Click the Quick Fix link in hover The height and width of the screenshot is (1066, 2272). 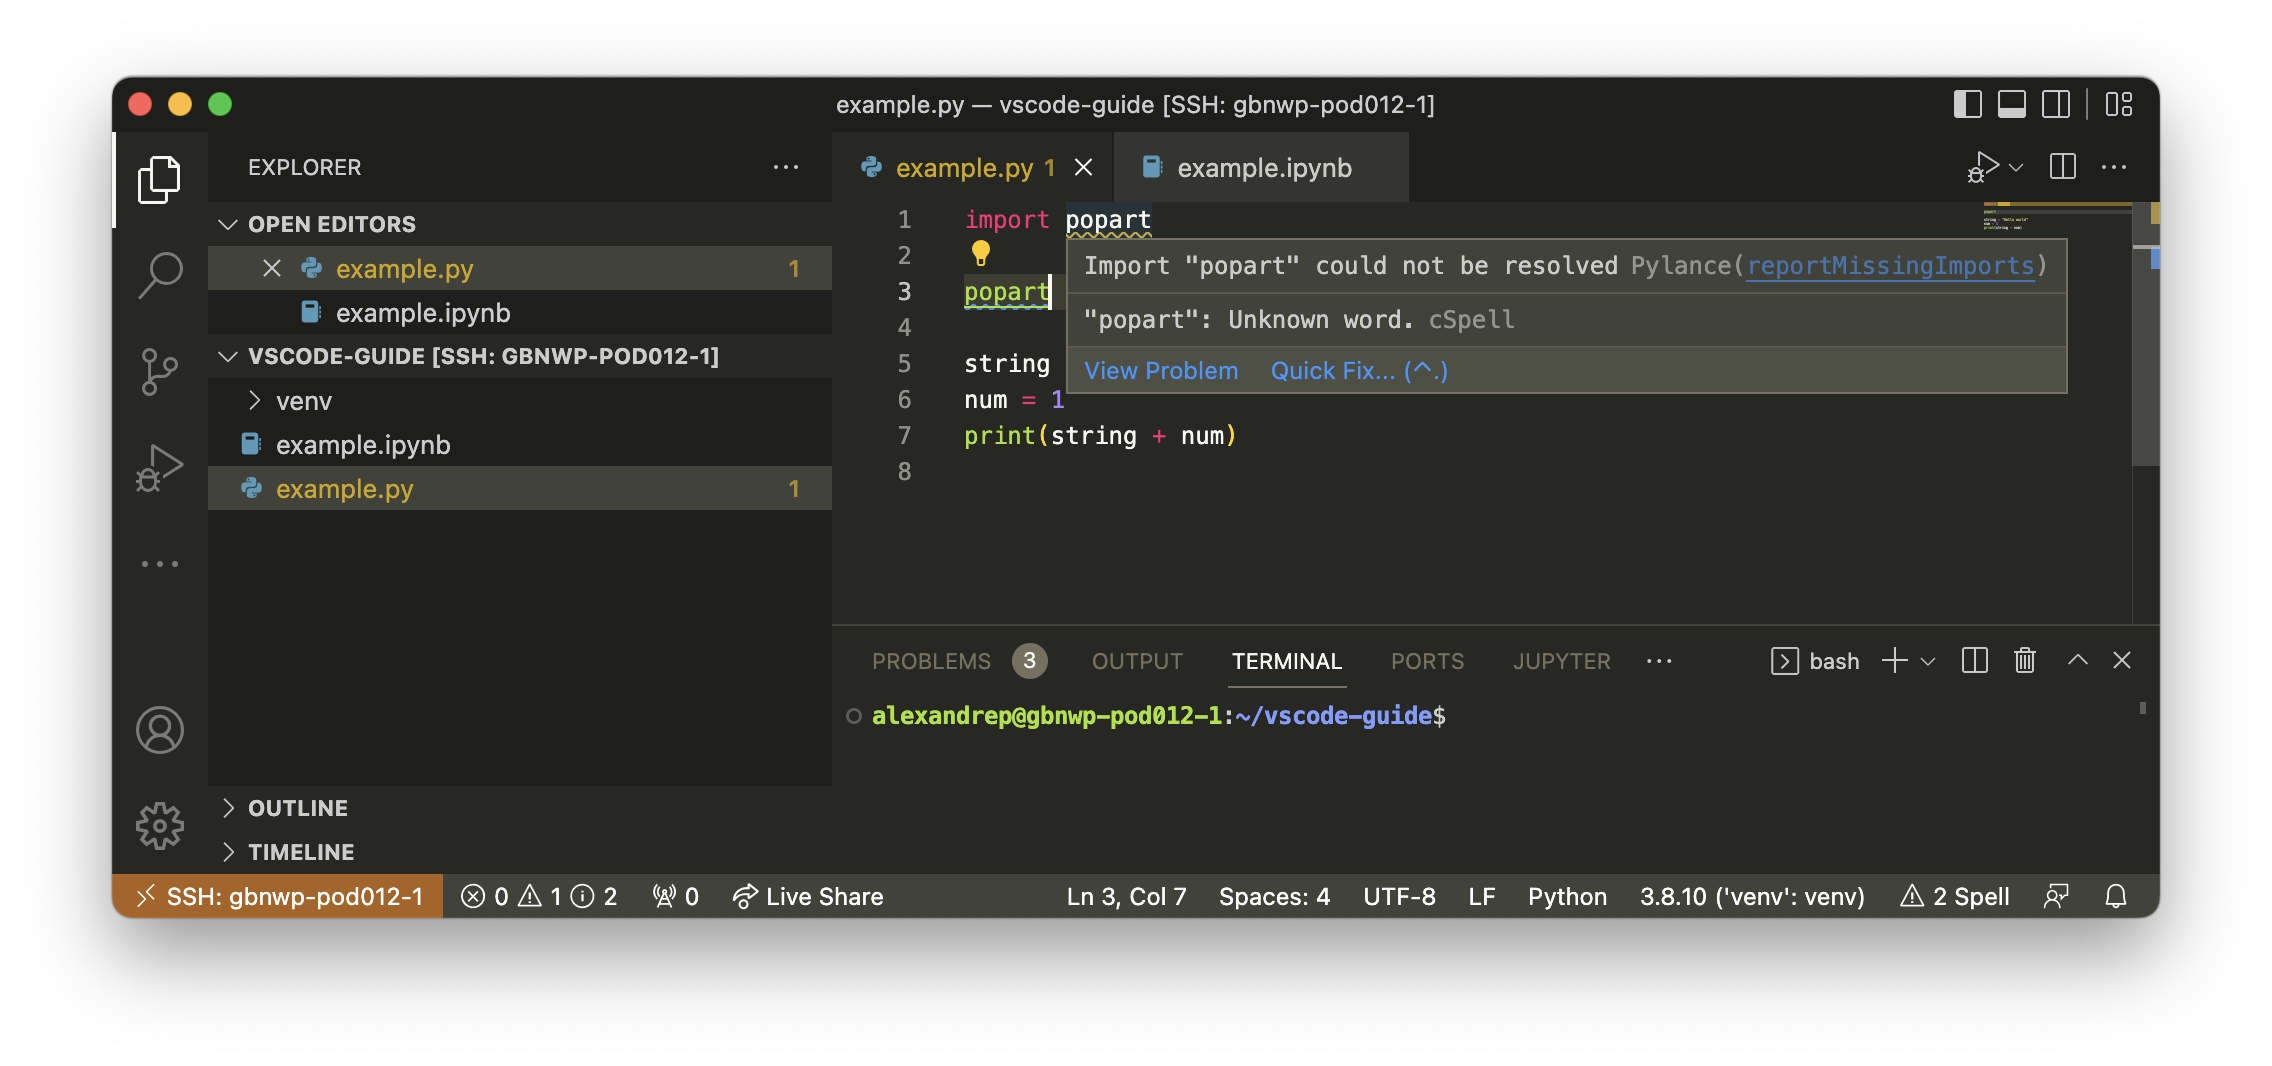(1358, 371)
